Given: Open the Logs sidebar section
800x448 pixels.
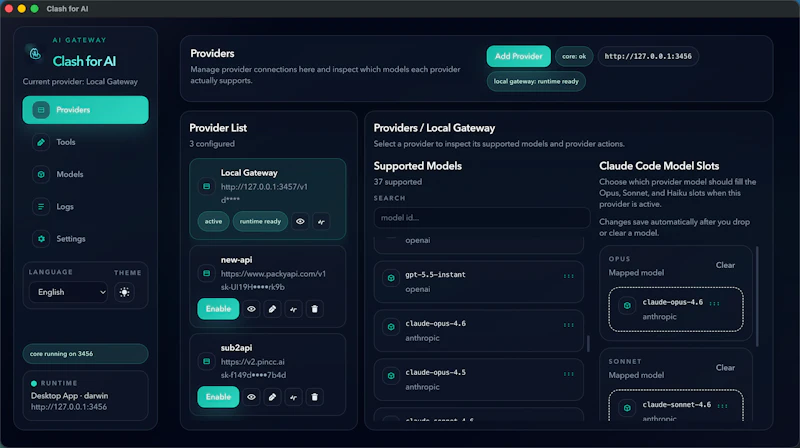Looking at the screenshot, I should 85,206.
